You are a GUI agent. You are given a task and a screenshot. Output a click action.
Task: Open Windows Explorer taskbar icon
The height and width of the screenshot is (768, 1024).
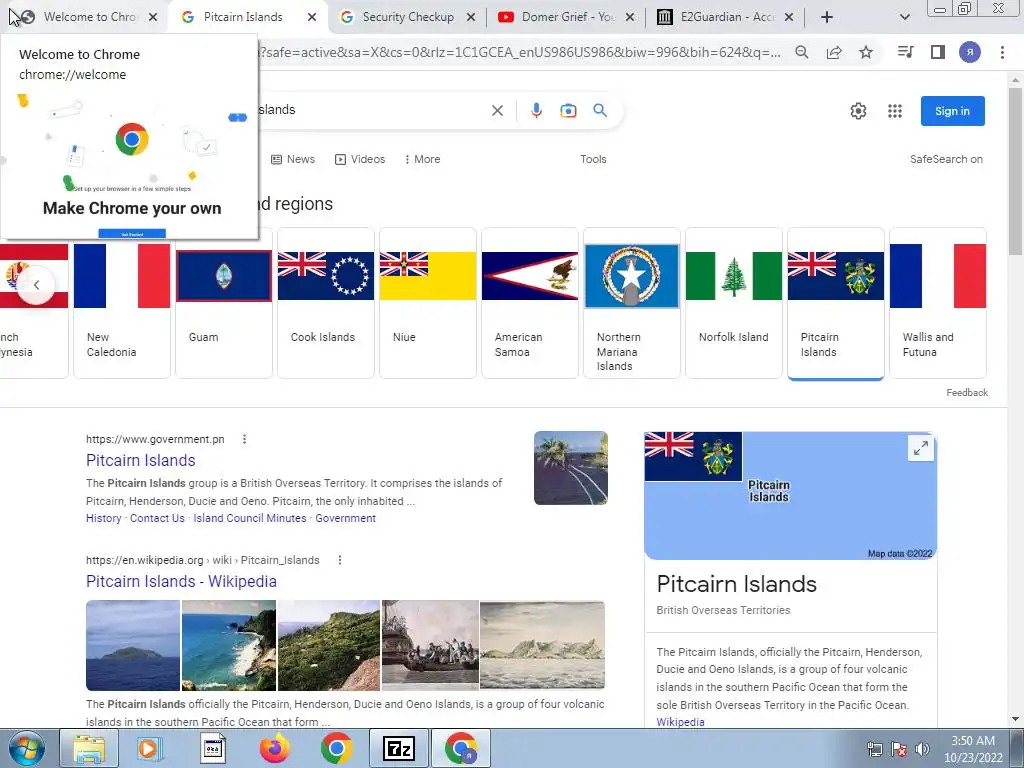pos(89,748)
